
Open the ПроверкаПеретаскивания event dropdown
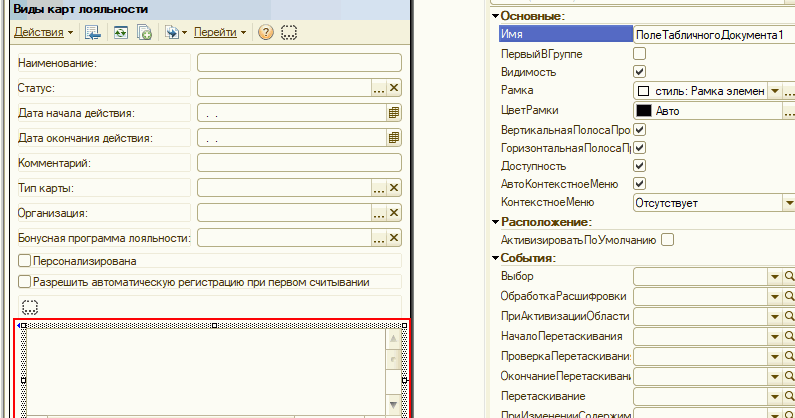pos(775,357)
